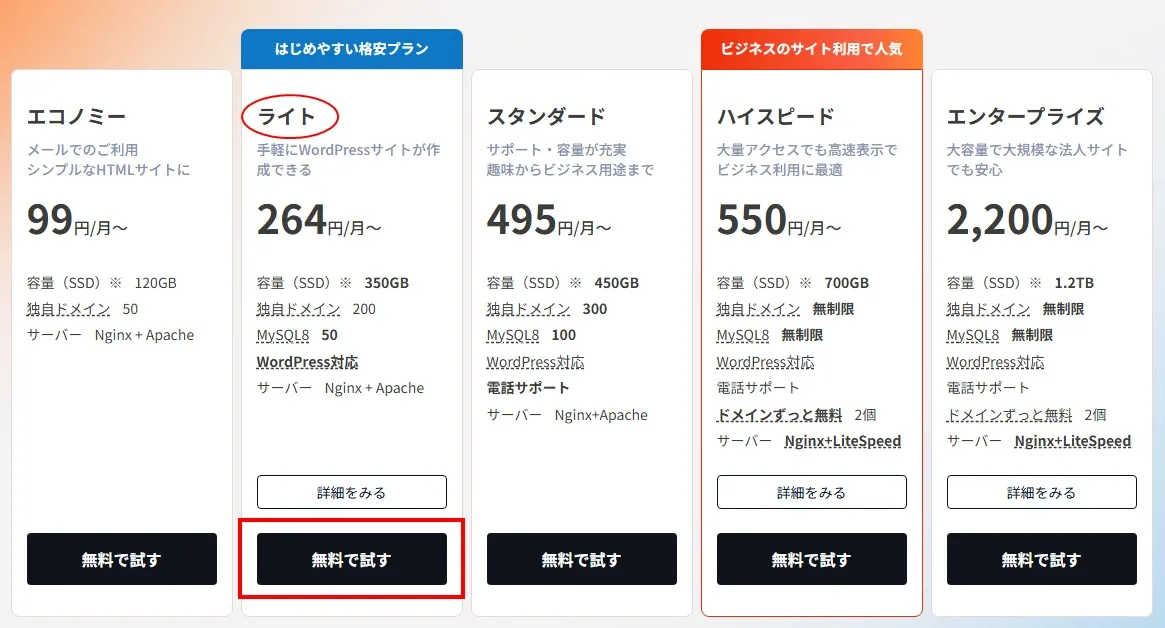
Task: Try the エンタープライズ plan for free
Action: click(1041, 559)
